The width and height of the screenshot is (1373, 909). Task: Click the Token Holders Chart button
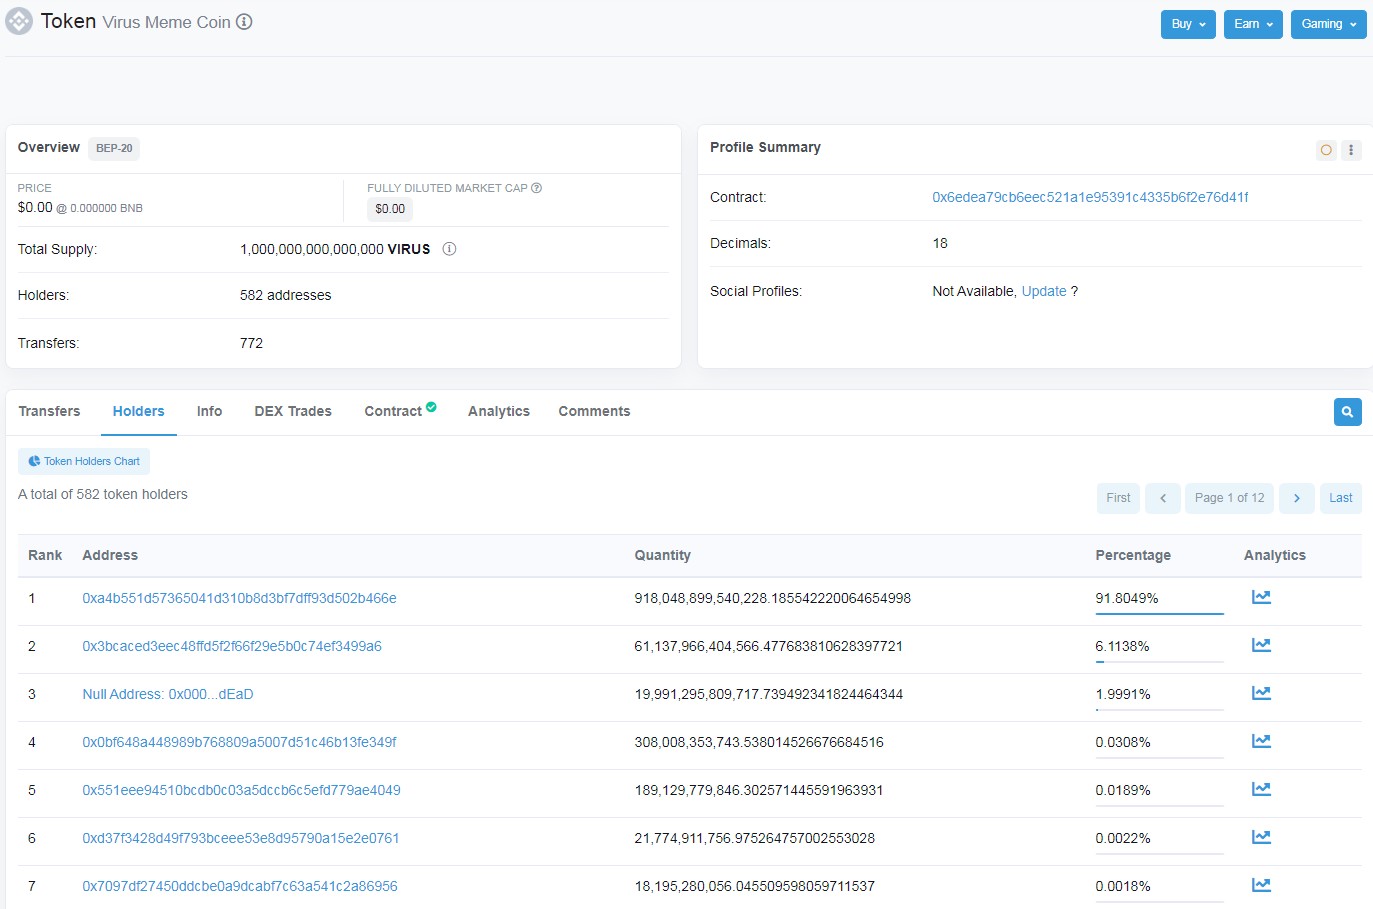84,461
